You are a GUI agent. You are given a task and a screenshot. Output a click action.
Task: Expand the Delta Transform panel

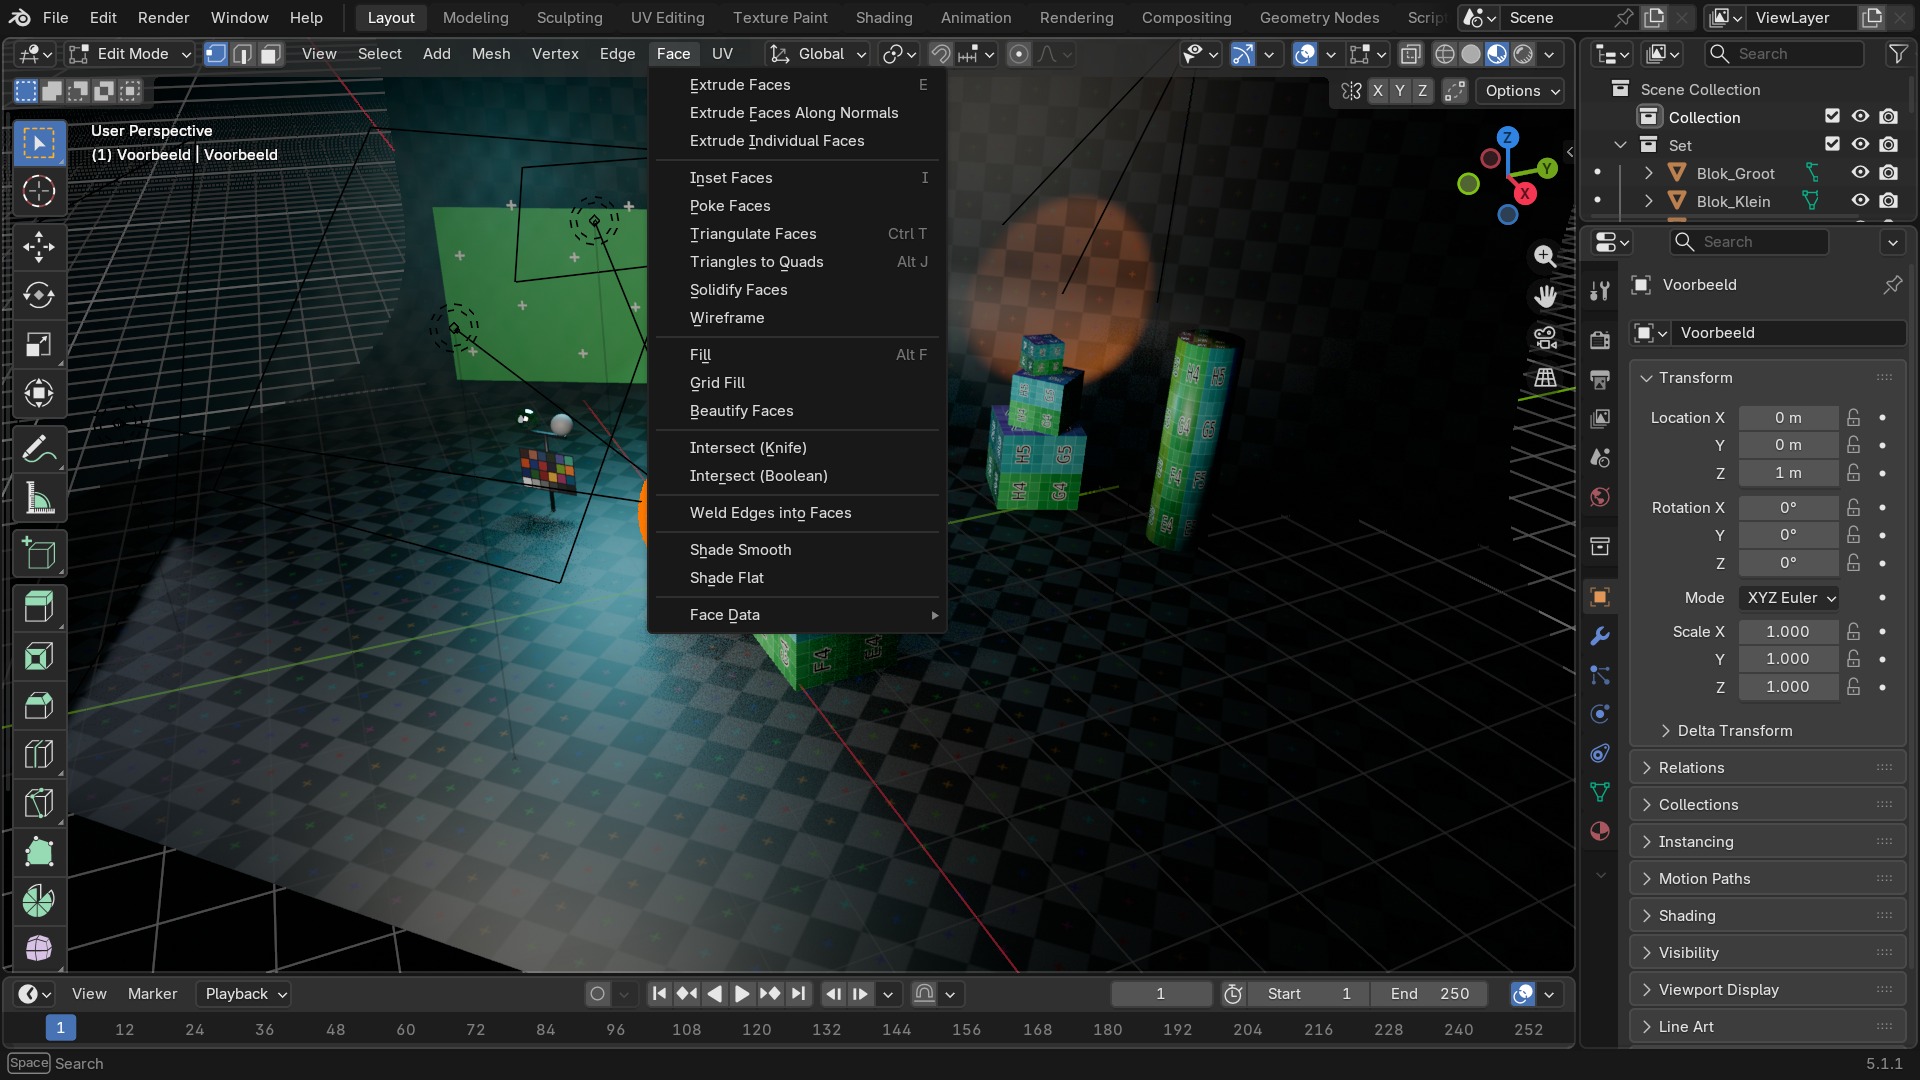1734,731
